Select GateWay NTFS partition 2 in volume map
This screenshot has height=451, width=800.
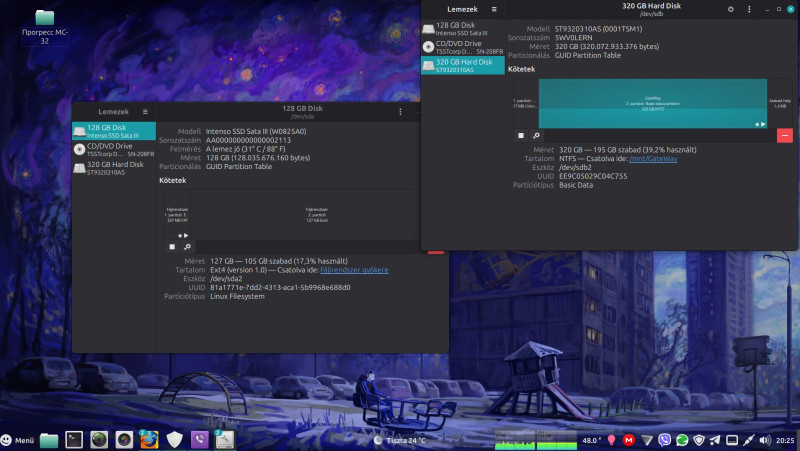[x=653, y=104]
